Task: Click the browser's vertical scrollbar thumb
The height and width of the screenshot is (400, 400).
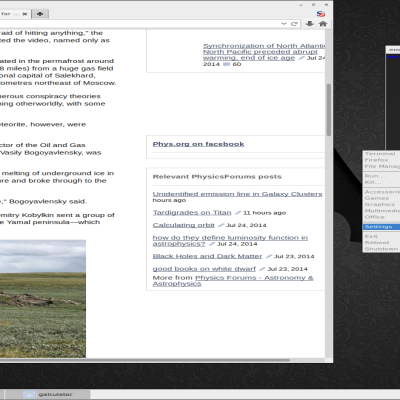Action: click(x=329, y=110)
